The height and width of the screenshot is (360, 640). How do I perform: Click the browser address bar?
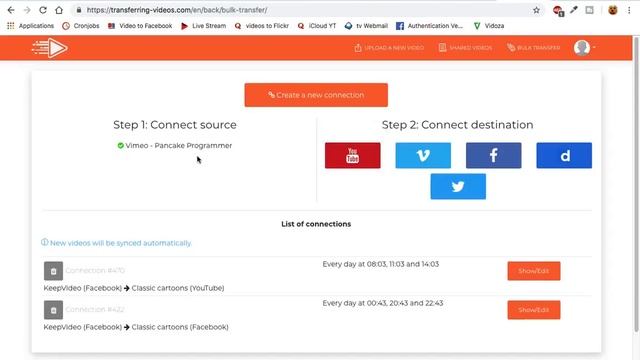coord(302,10)
